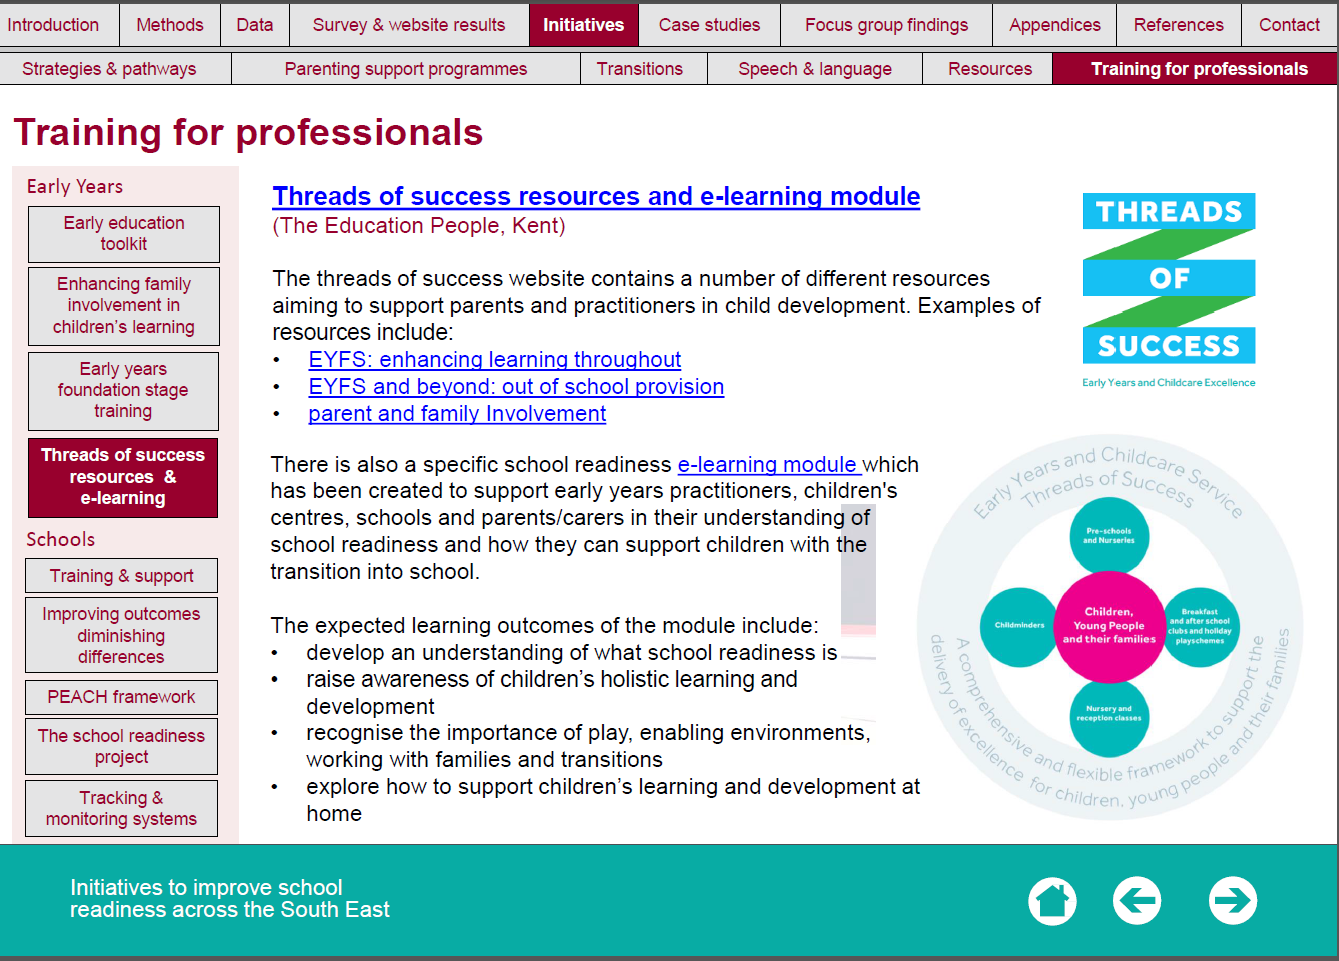This screenshot has width=1339, height=961.
Task: Open the Introduction tab
Action: point(54,25)
